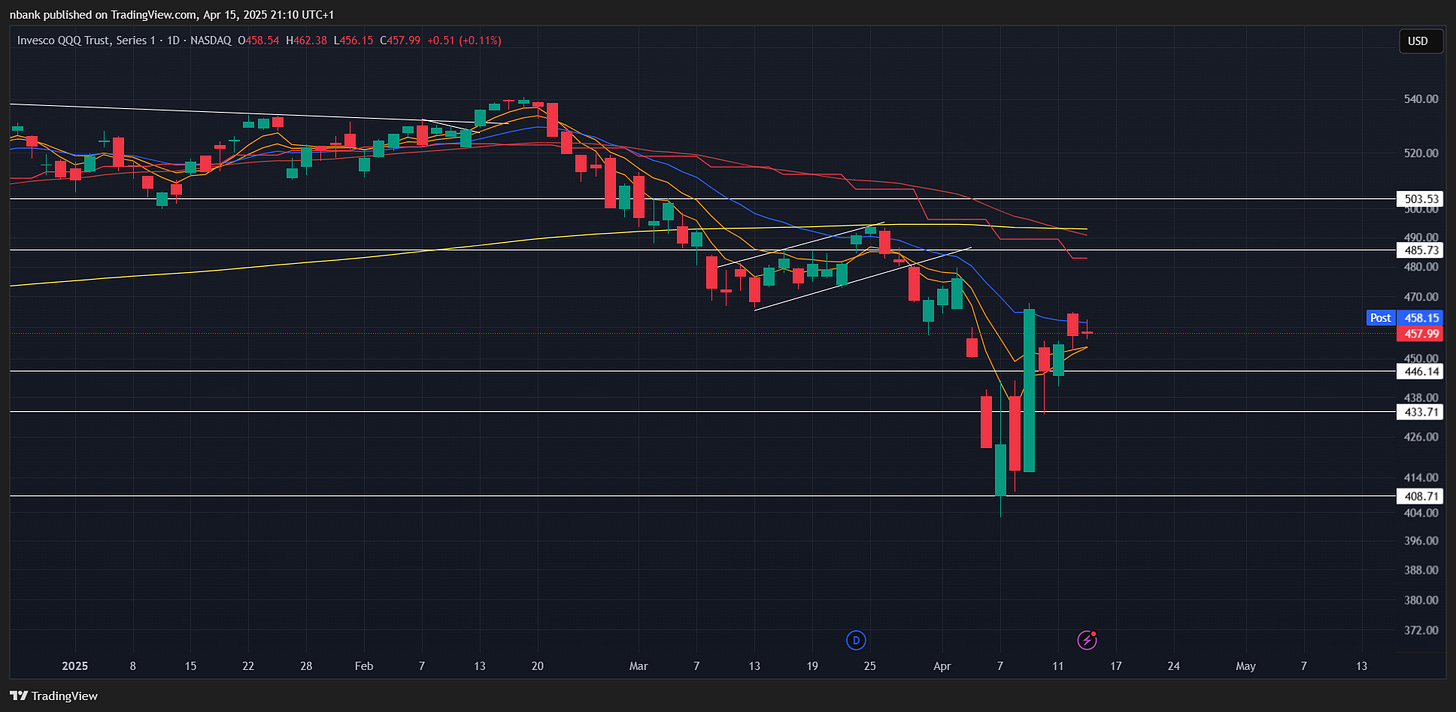Click the Feb date axis label

(x=364, y=665)
